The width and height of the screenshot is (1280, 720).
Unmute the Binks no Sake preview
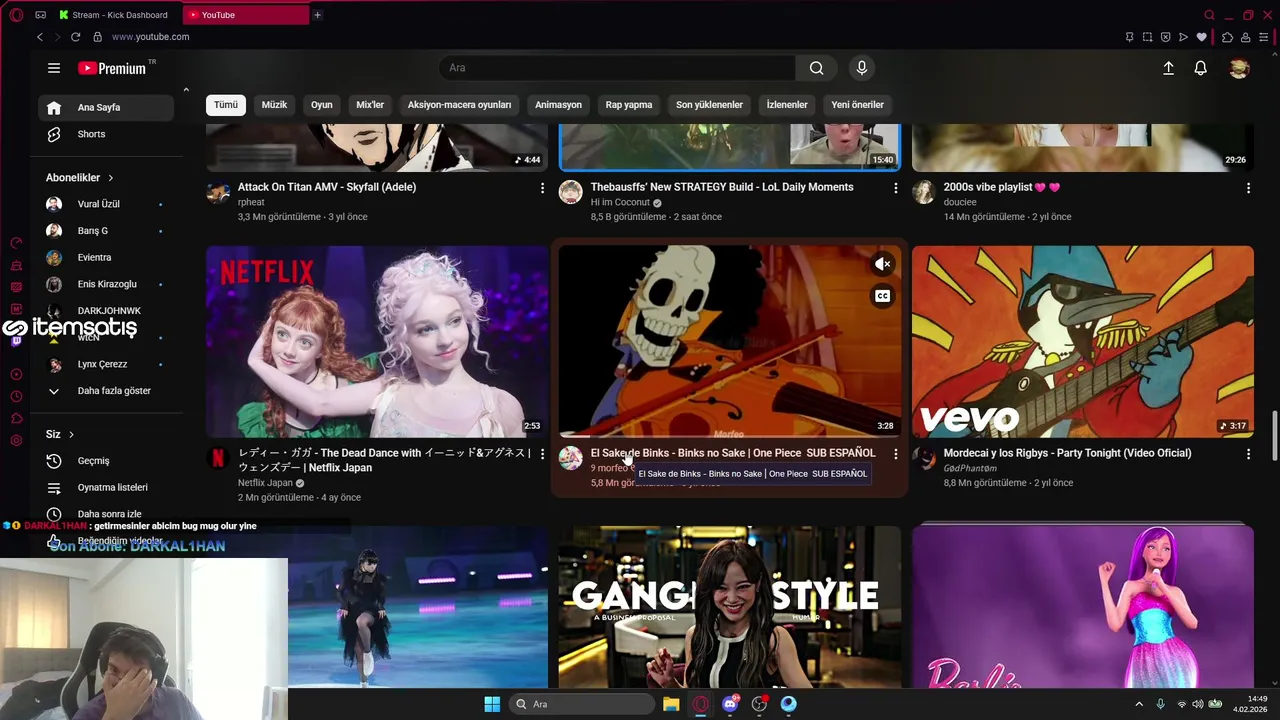click(882, 264)
